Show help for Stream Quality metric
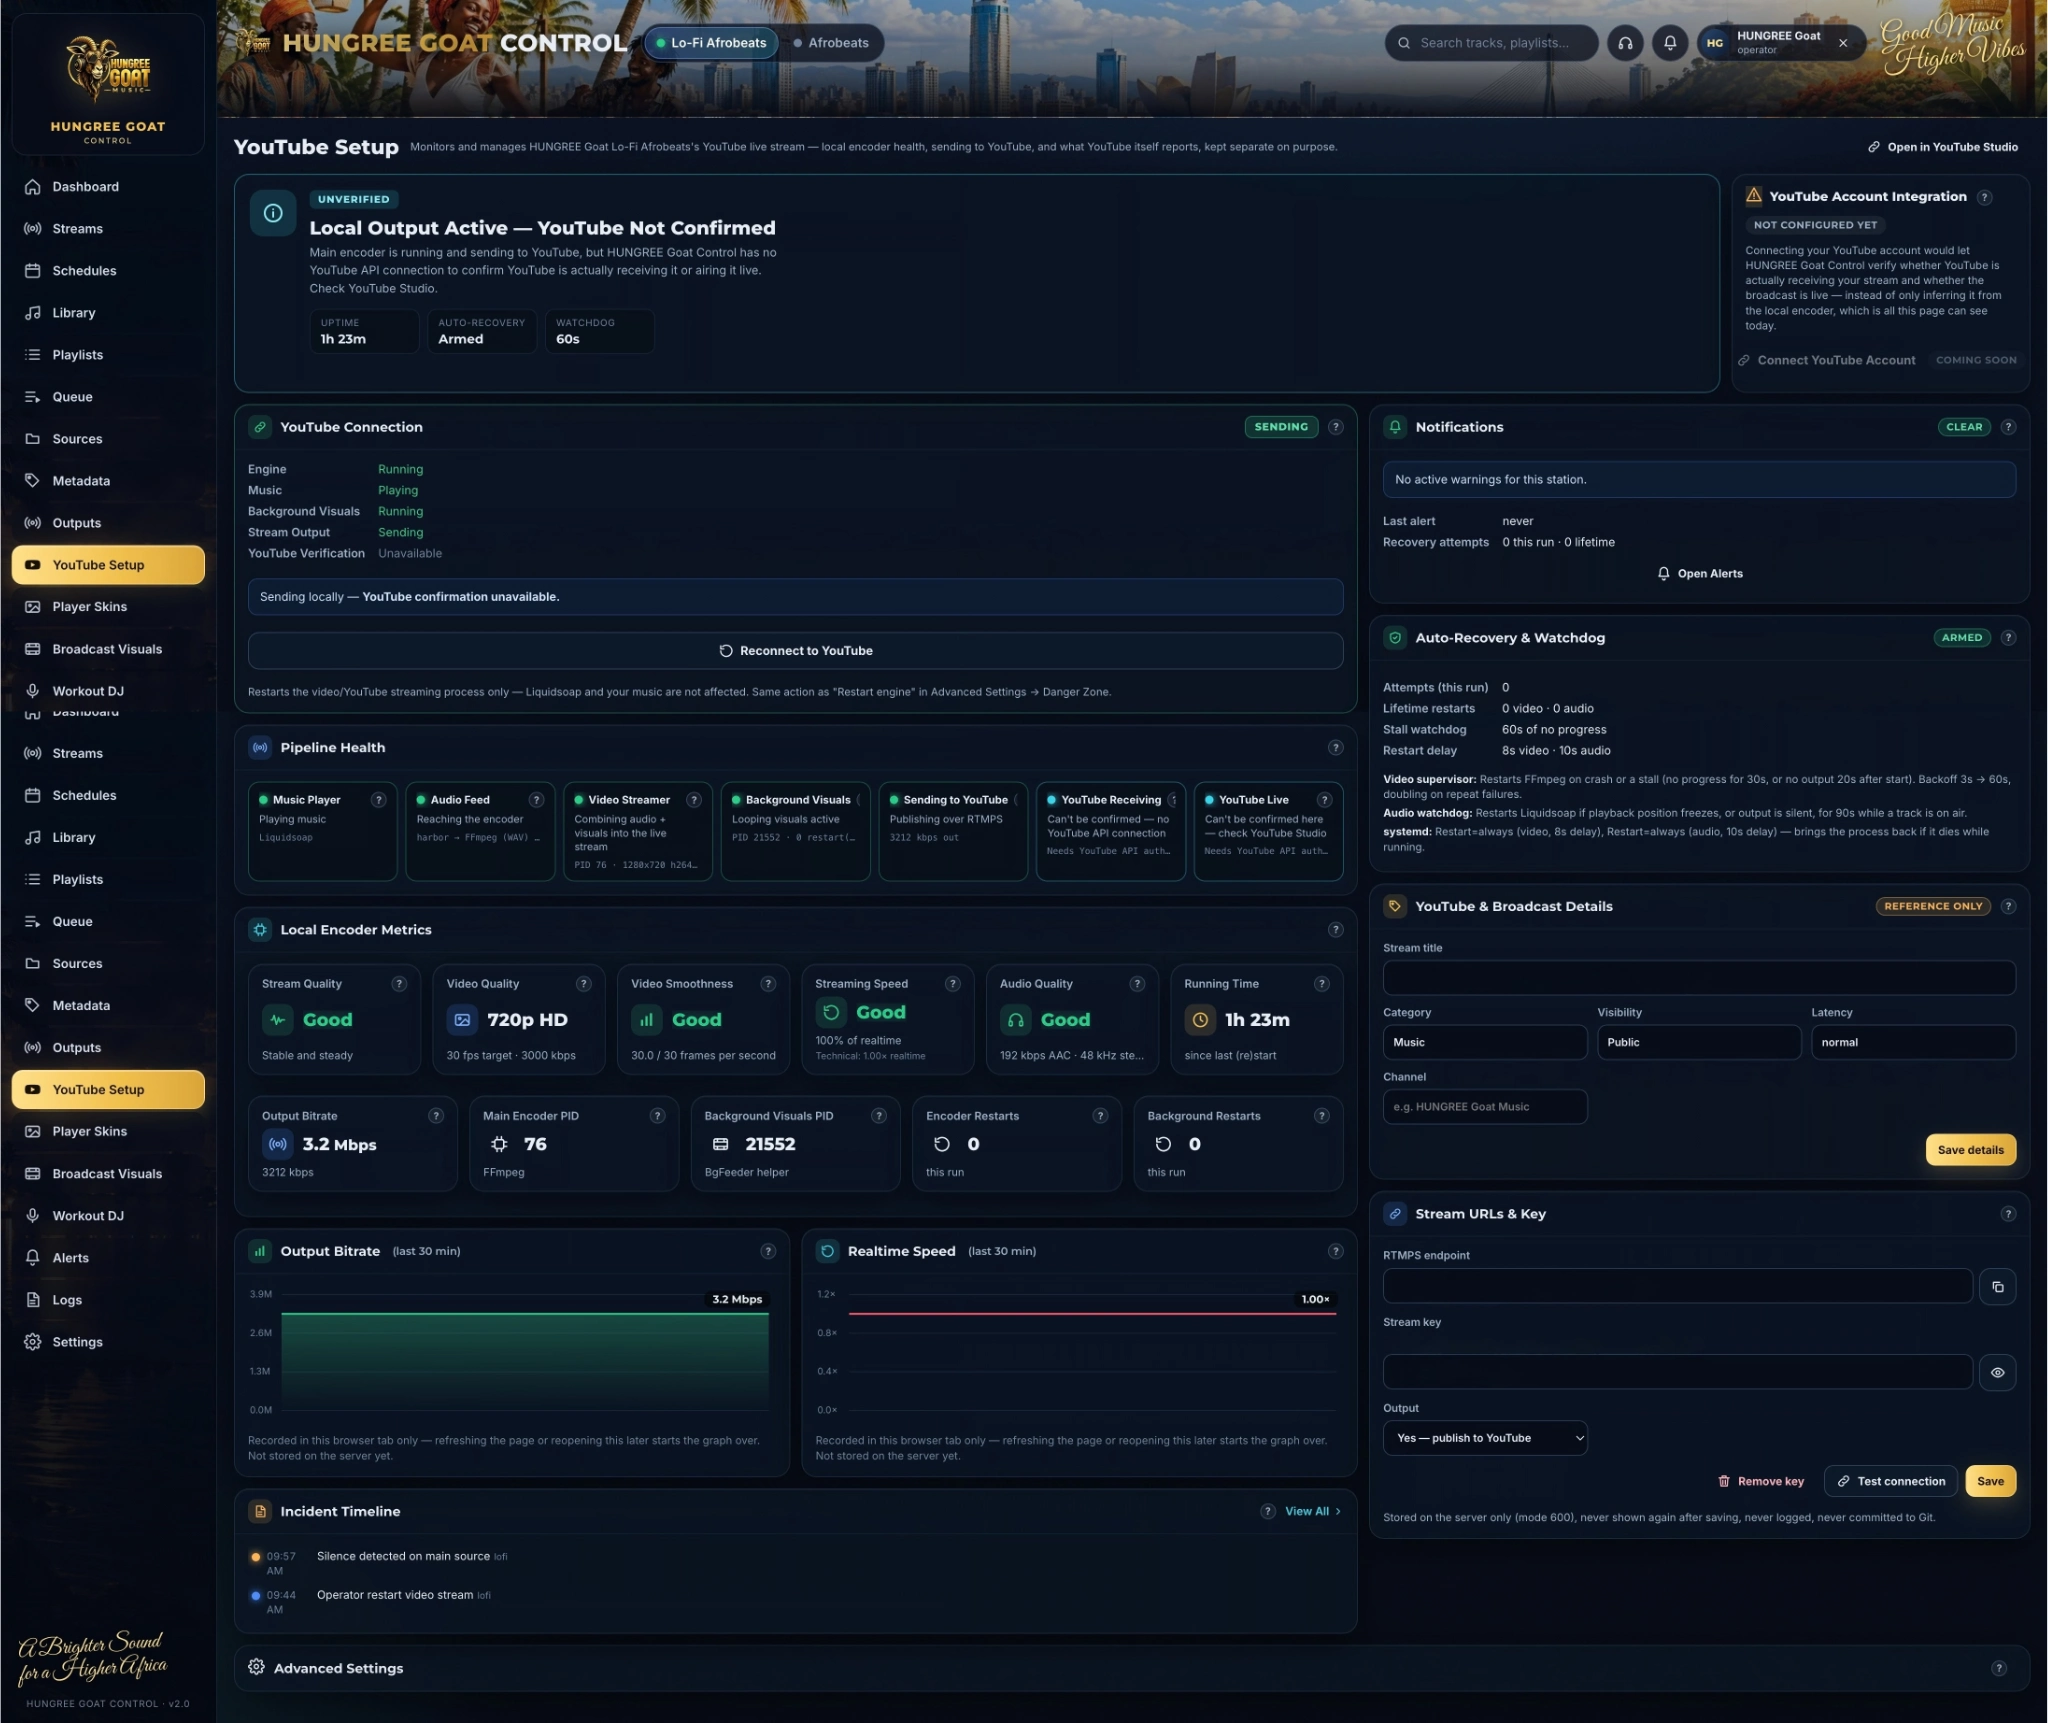The width and height of the screenshot is (2048, 1723). [399, 984]
